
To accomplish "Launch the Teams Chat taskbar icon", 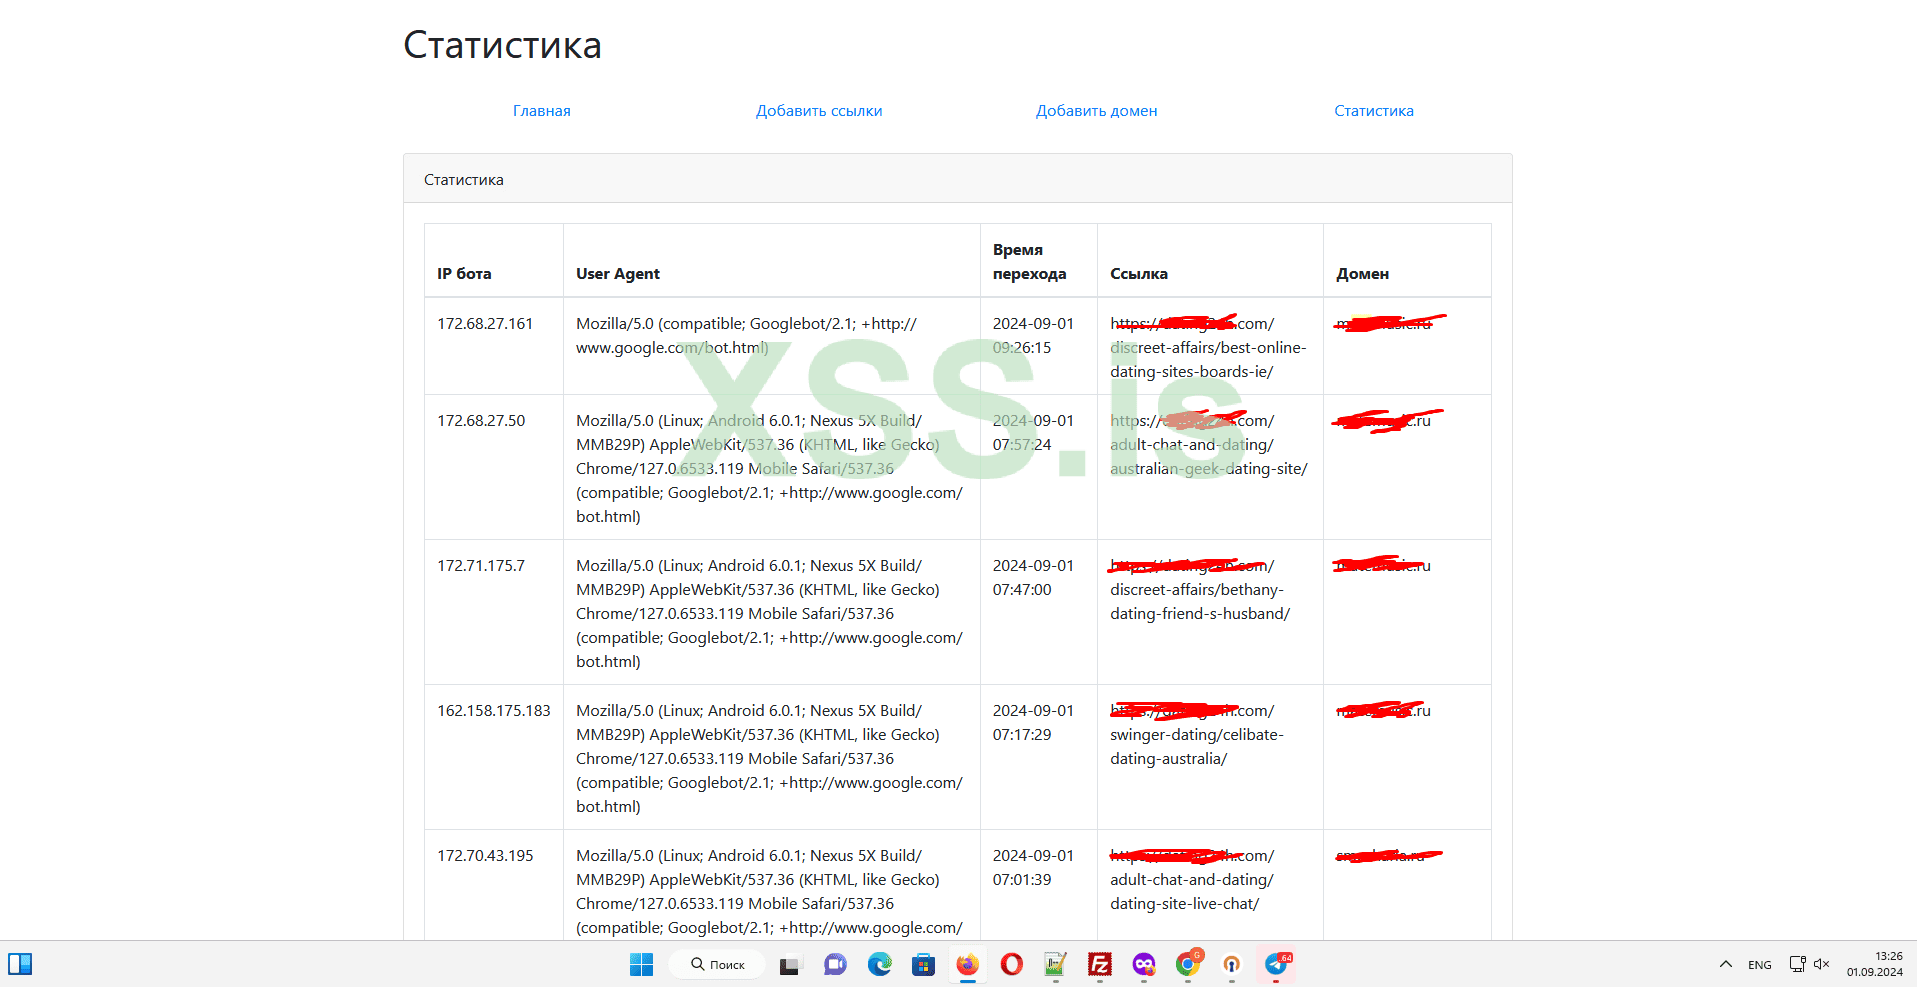I will (x=835, y=964).
